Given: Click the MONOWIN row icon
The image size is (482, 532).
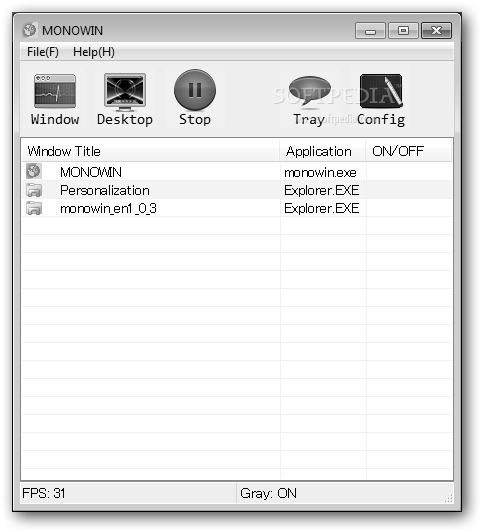Looking at the screenshot, I should tap(34, 171).
